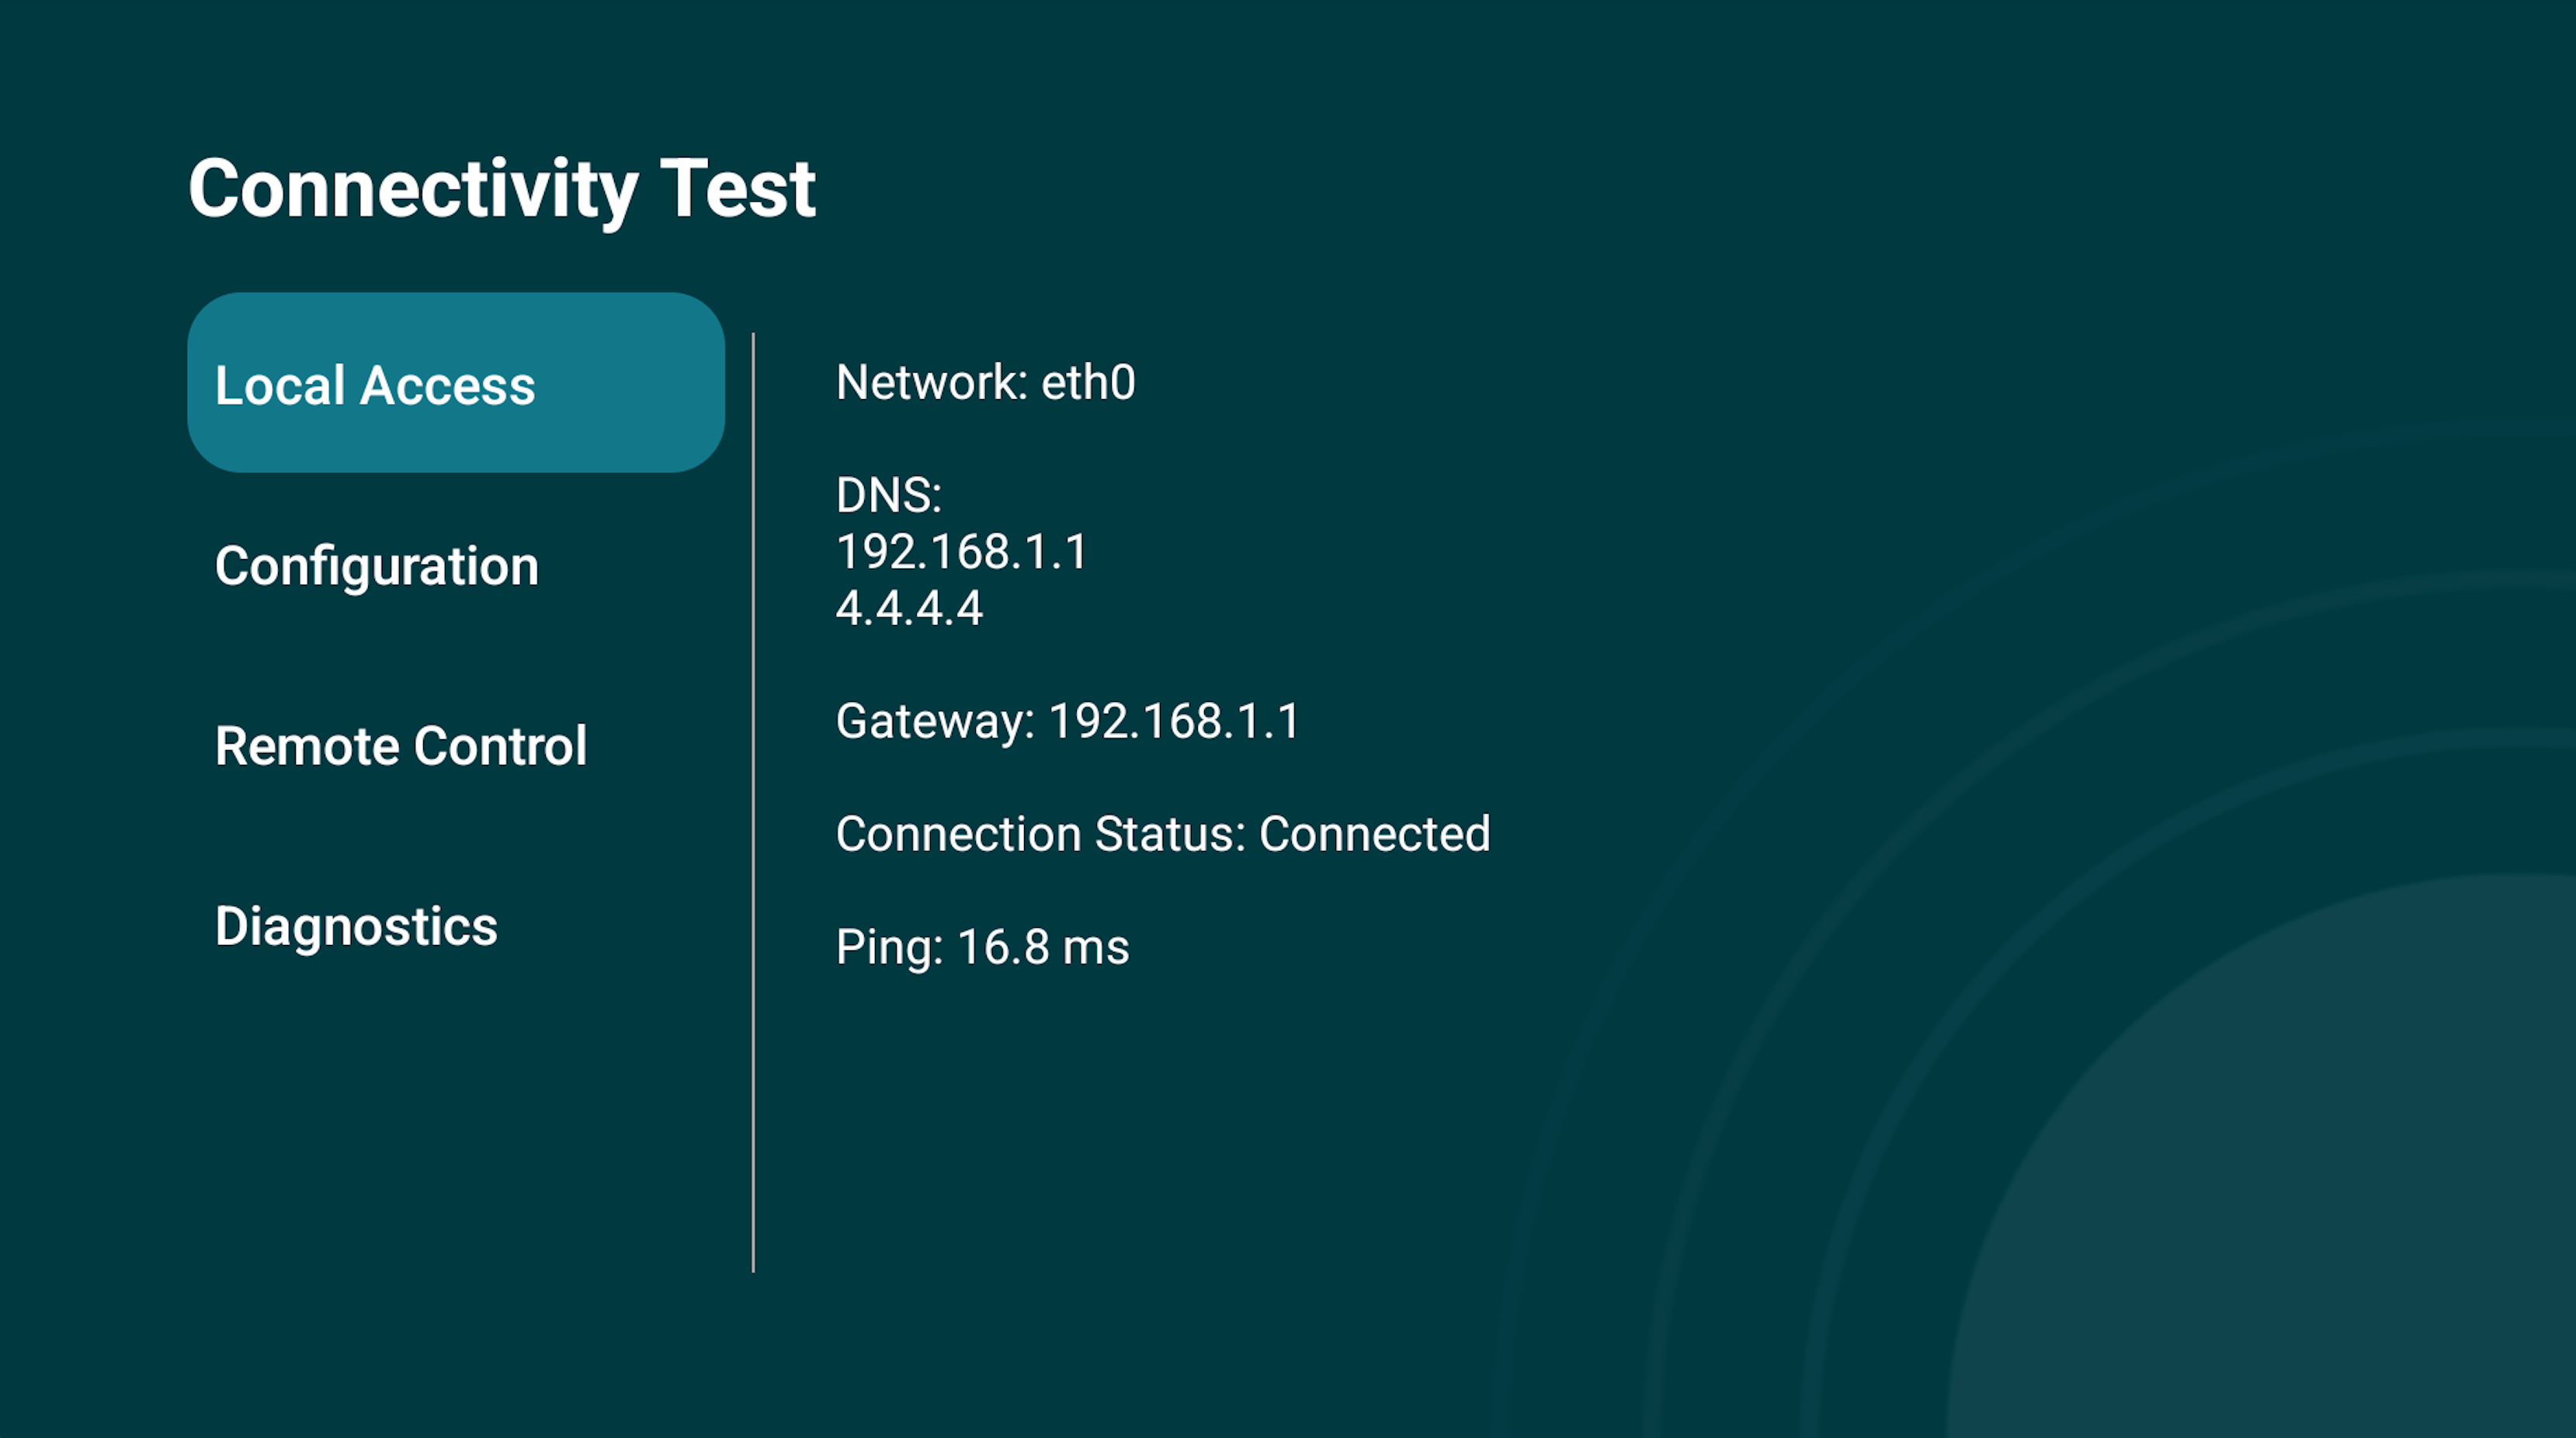The width and height of the screenshot is (2576, 1438).
Task: Go to the Diagnostics section
Action: pos(356,926)
